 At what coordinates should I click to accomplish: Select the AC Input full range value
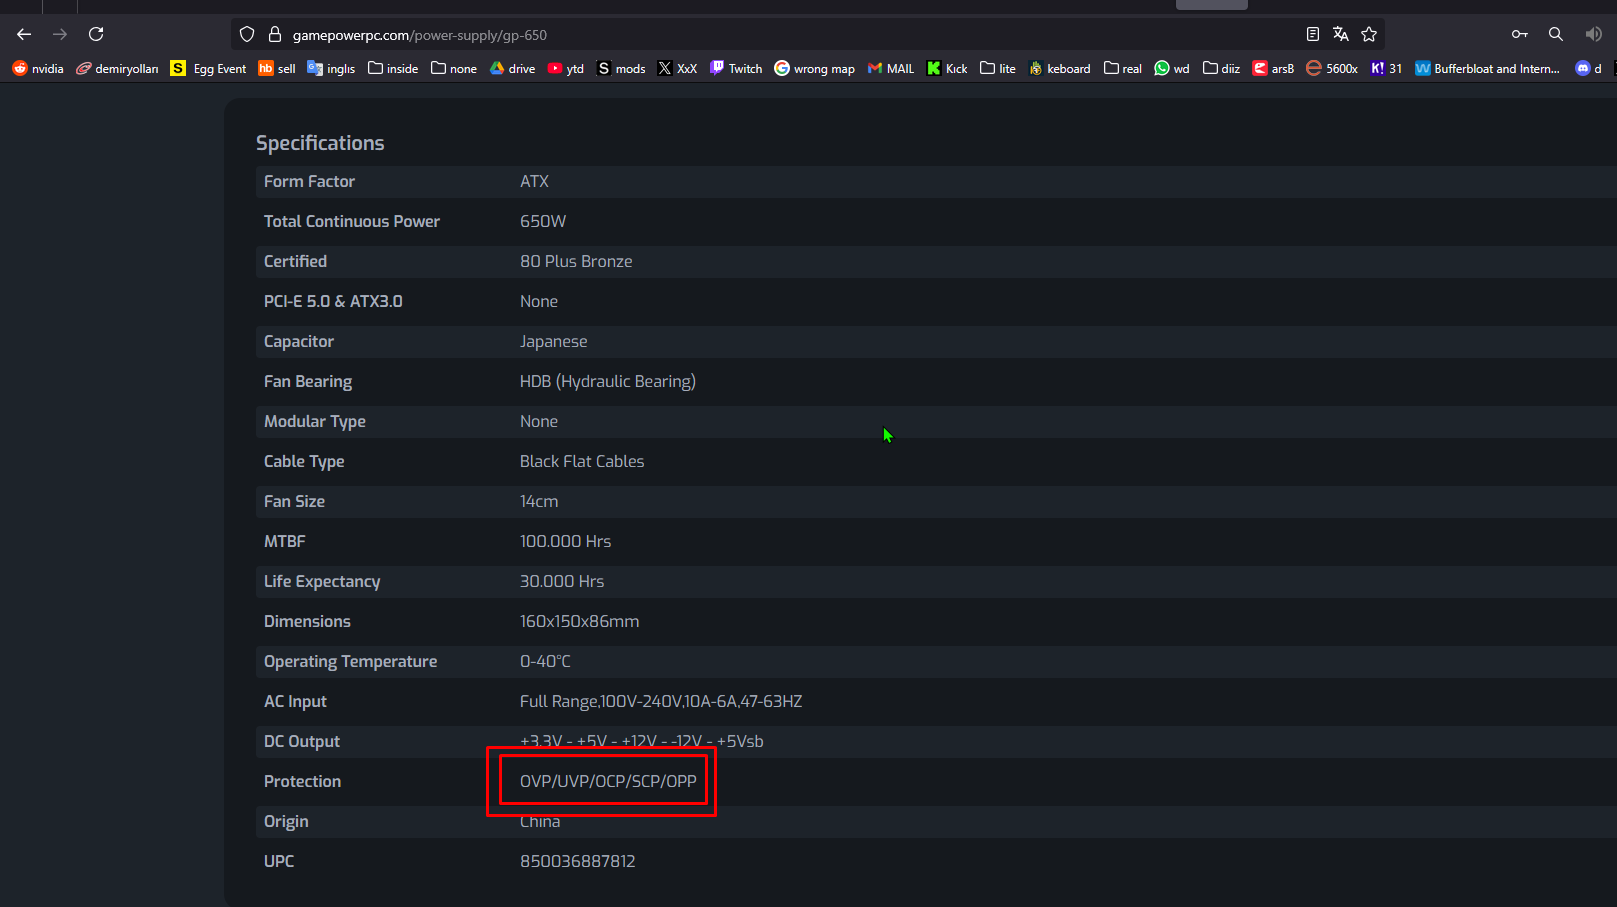coord(661,701)
